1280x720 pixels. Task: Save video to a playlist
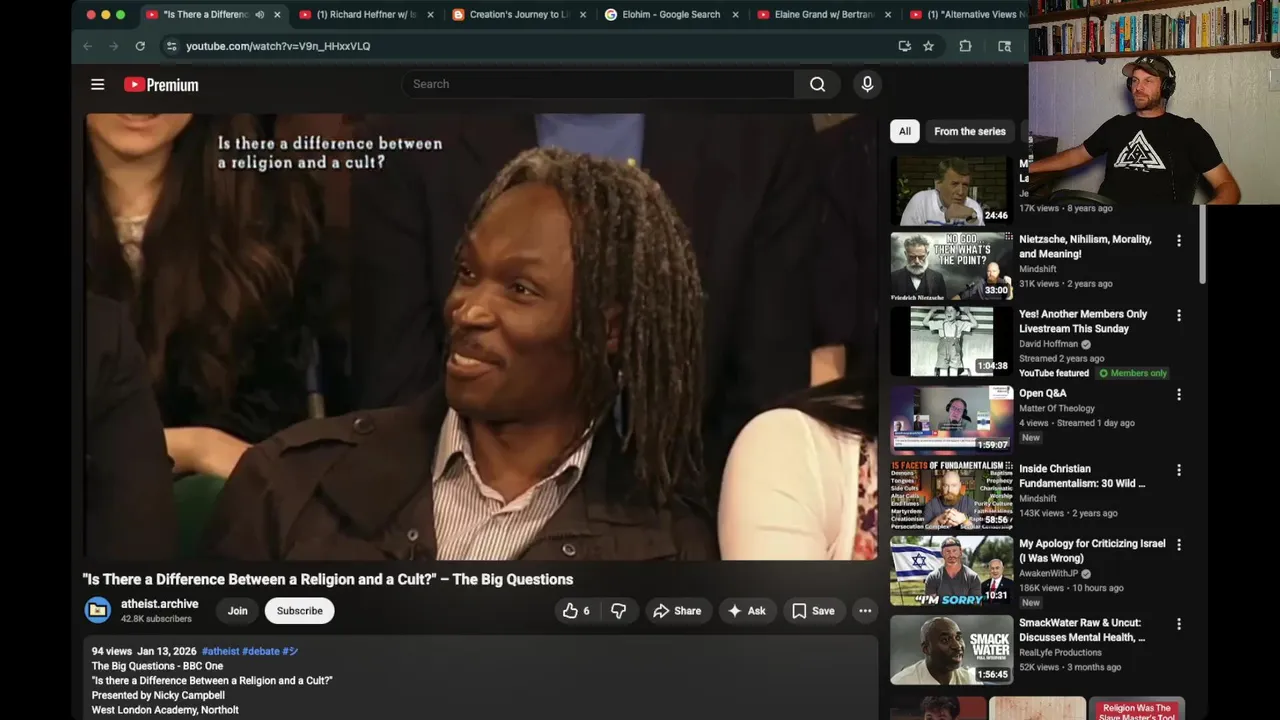click(x=813, y=611)
